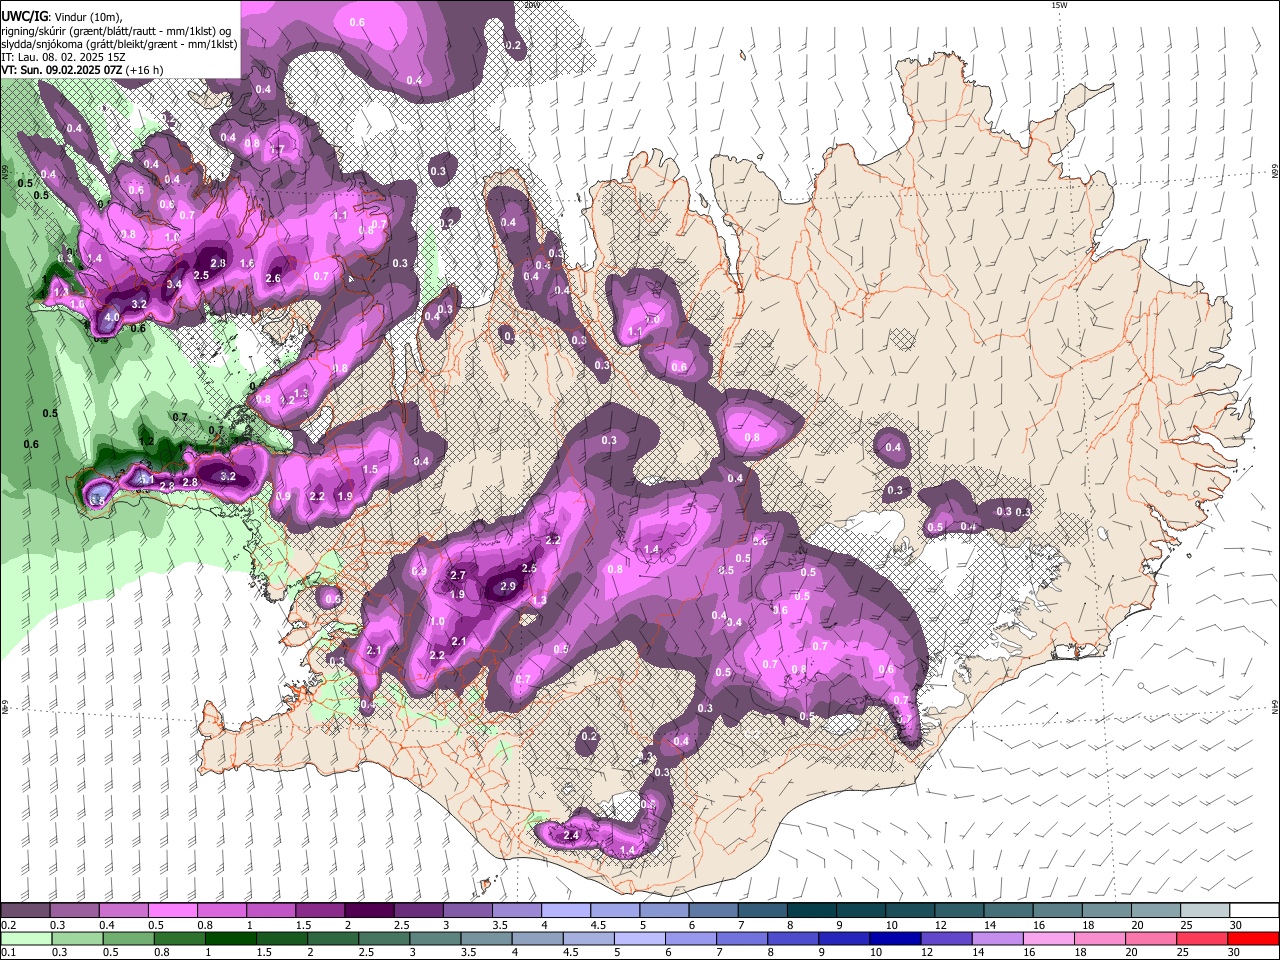Select the 12–14 swatch in the top legend row

point(959,911)
